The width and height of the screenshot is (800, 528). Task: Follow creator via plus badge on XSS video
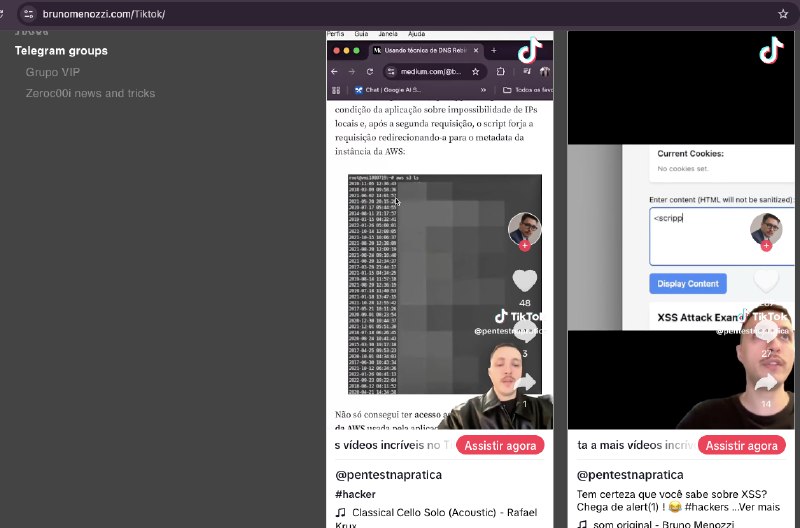[x=766, y=246]
